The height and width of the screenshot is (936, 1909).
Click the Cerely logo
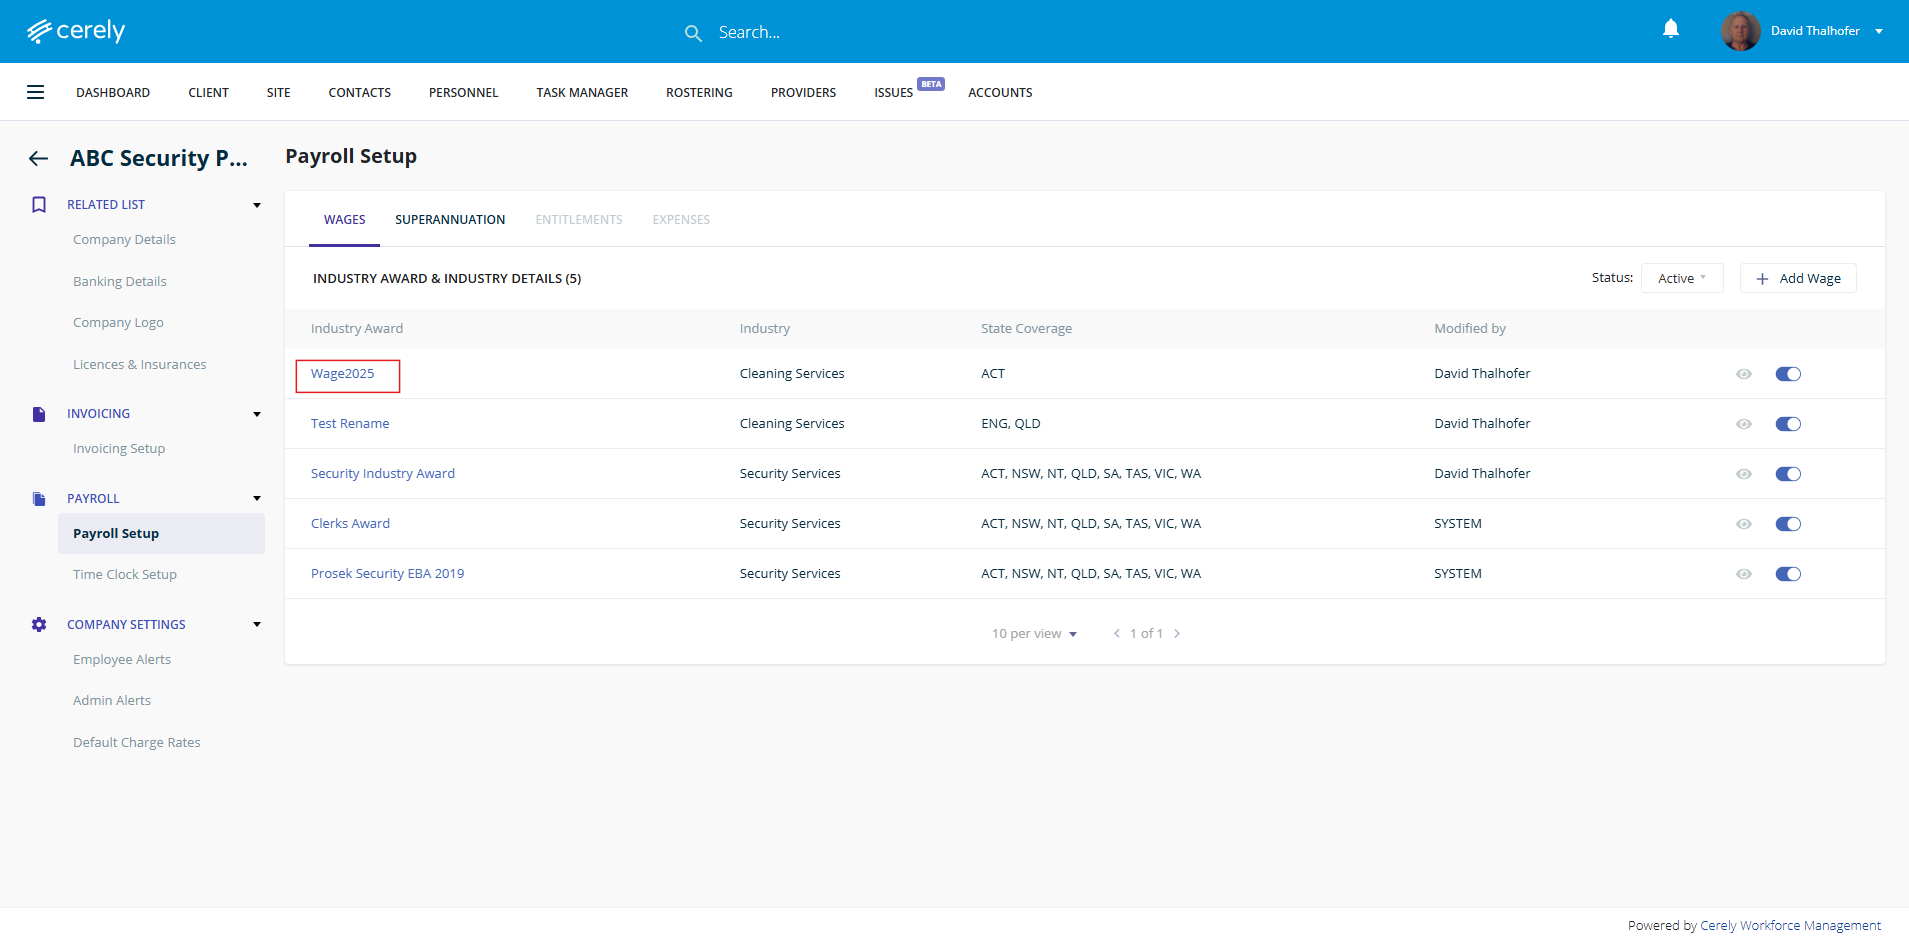(x=76, y=31)
